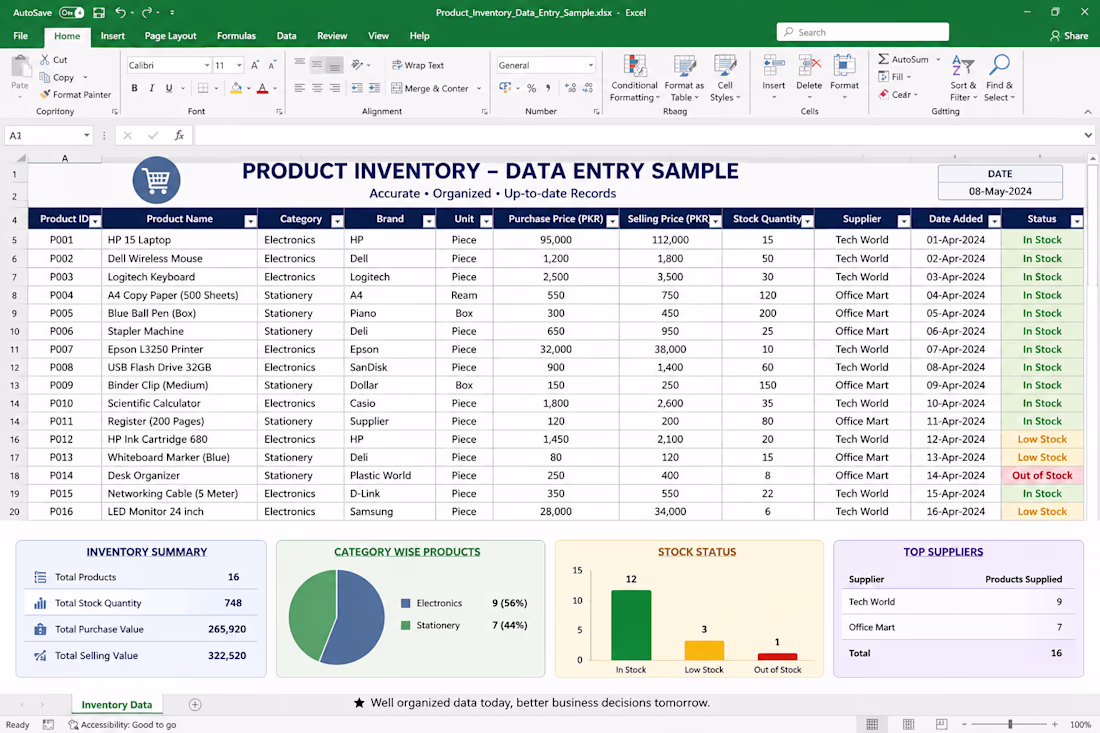The image size is (1100, 733).
Task: Open the font size dropdown
Action: [x=239, y=65]
